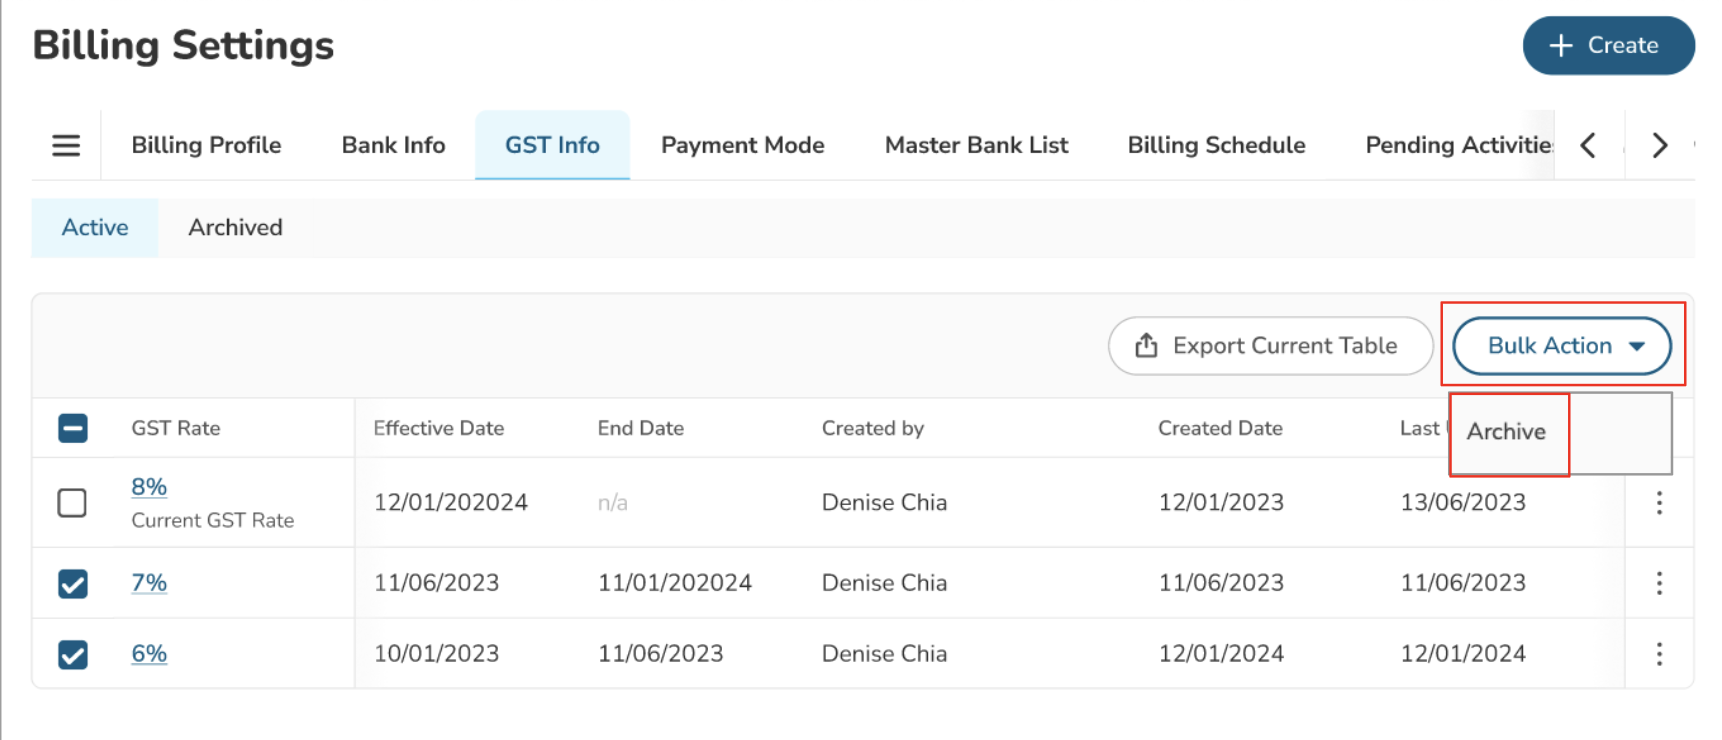This screenshot has width=1722, height=740.
Task: Go to the Payment Mode tab
Action: click(742, 146)
